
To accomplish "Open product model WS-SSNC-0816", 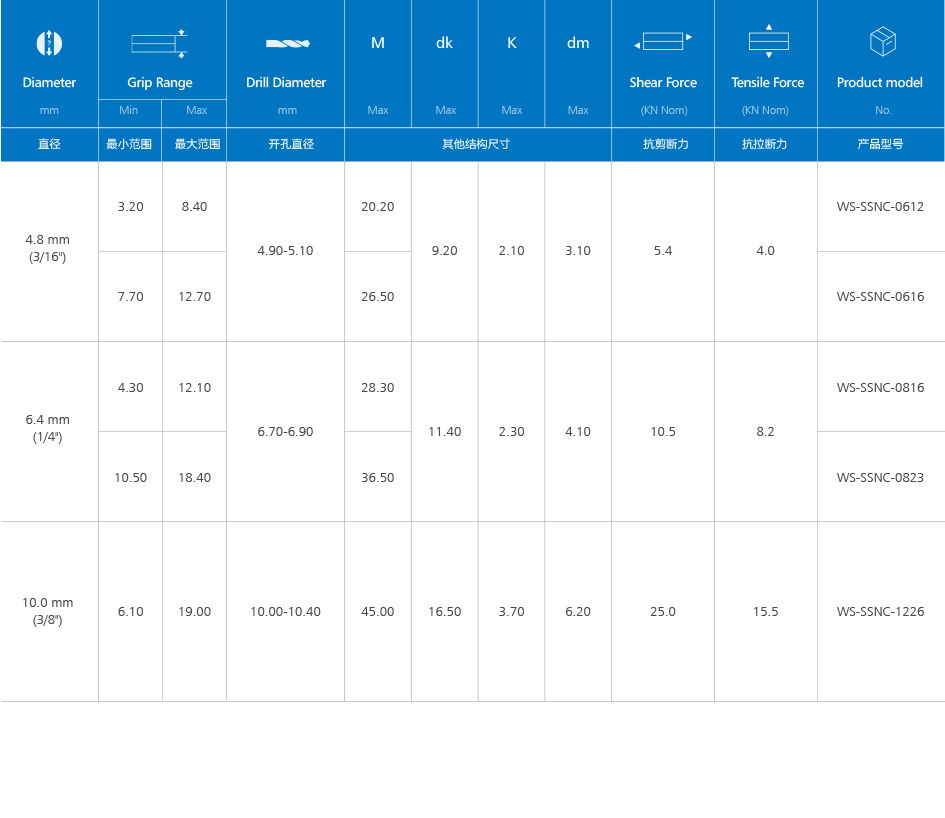I will click(880, 388).
